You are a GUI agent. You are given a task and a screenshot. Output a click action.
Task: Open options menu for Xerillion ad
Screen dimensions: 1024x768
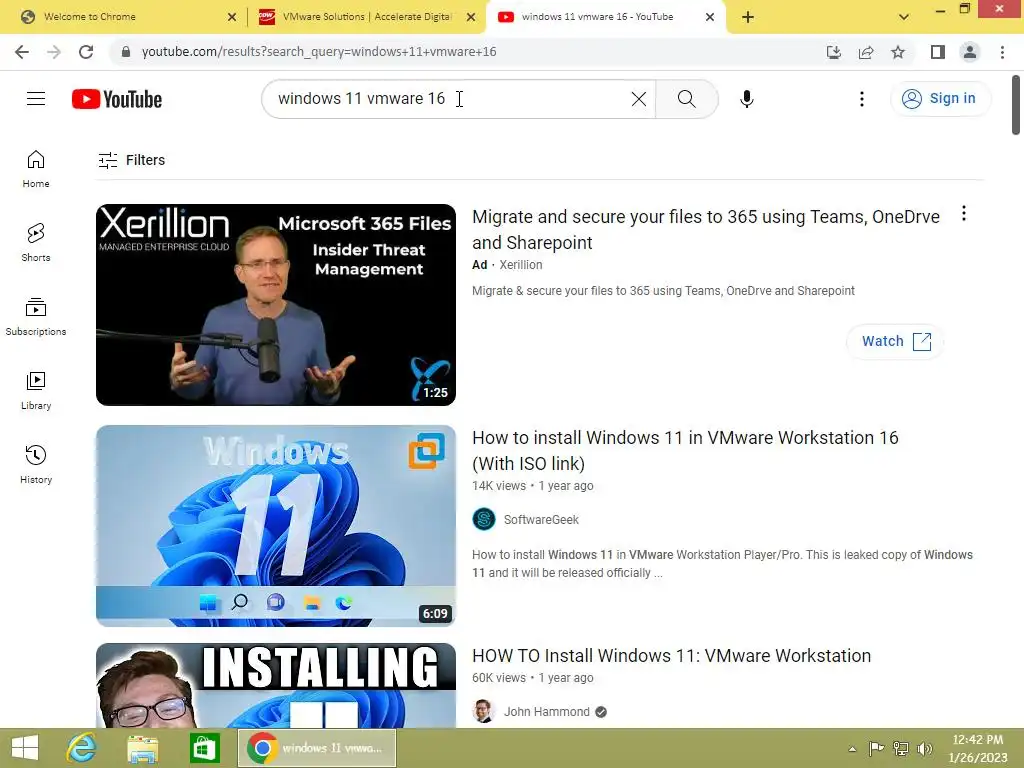pos(963,214)
